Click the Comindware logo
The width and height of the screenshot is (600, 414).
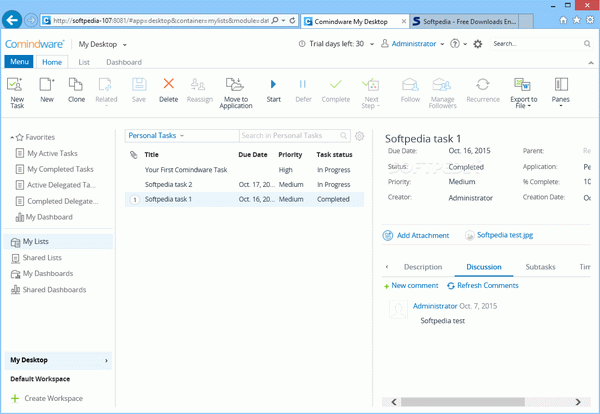tap(34, 44)
